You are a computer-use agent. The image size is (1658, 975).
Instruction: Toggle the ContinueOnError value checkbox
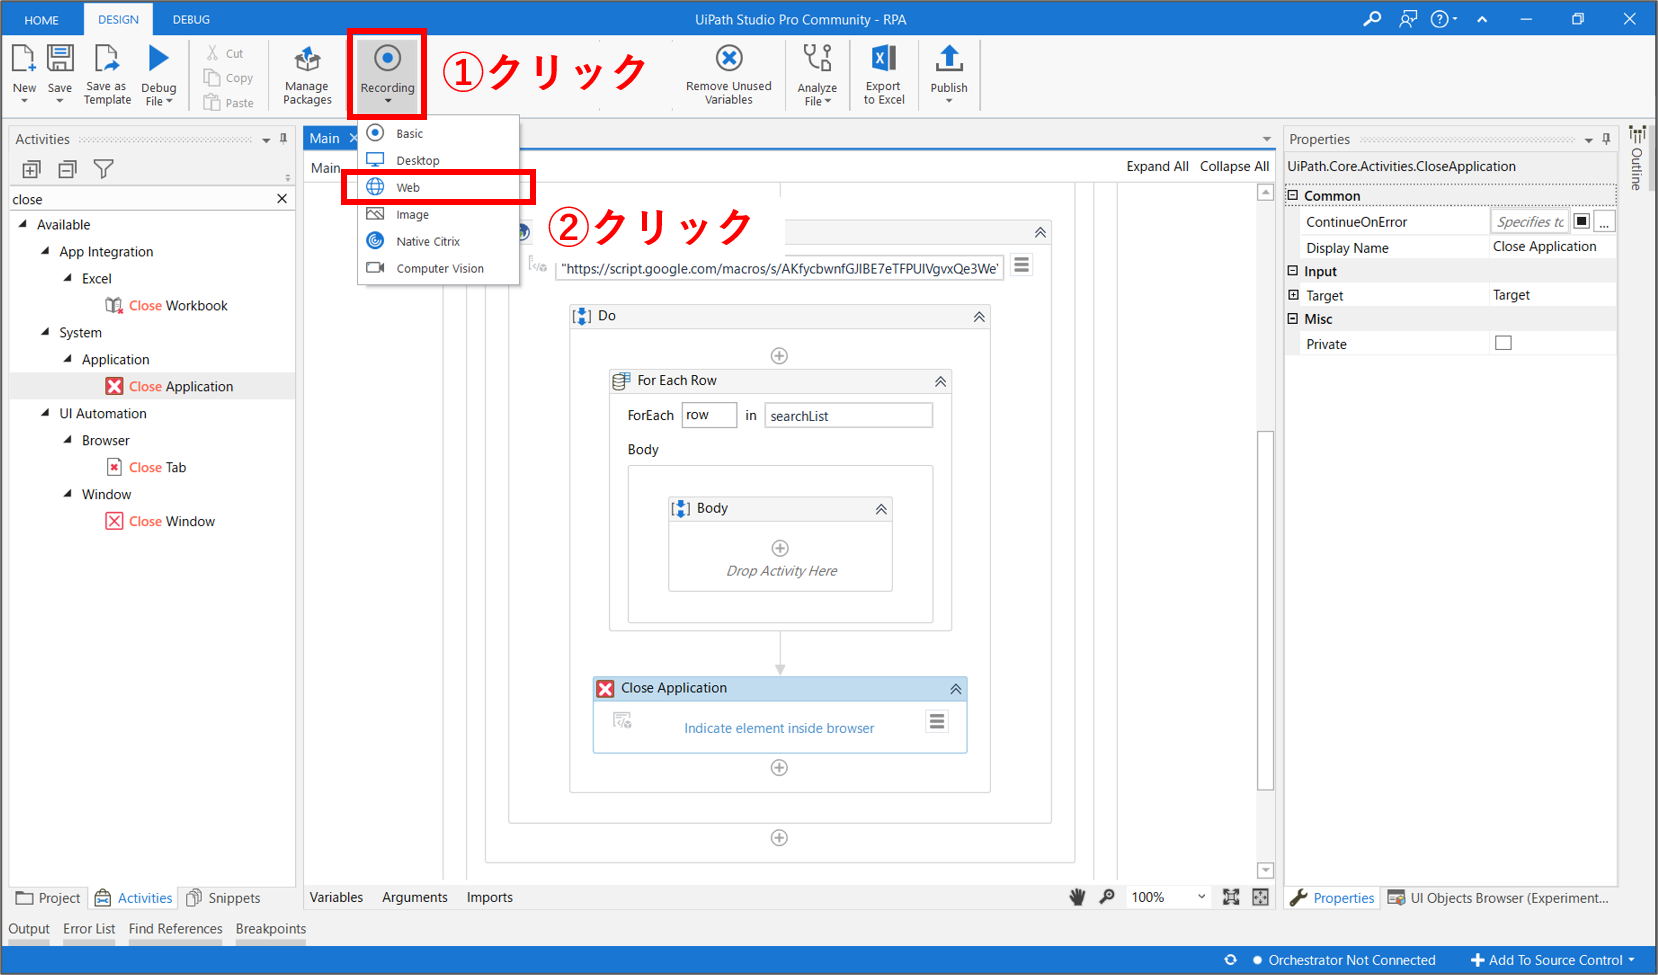1581,221
